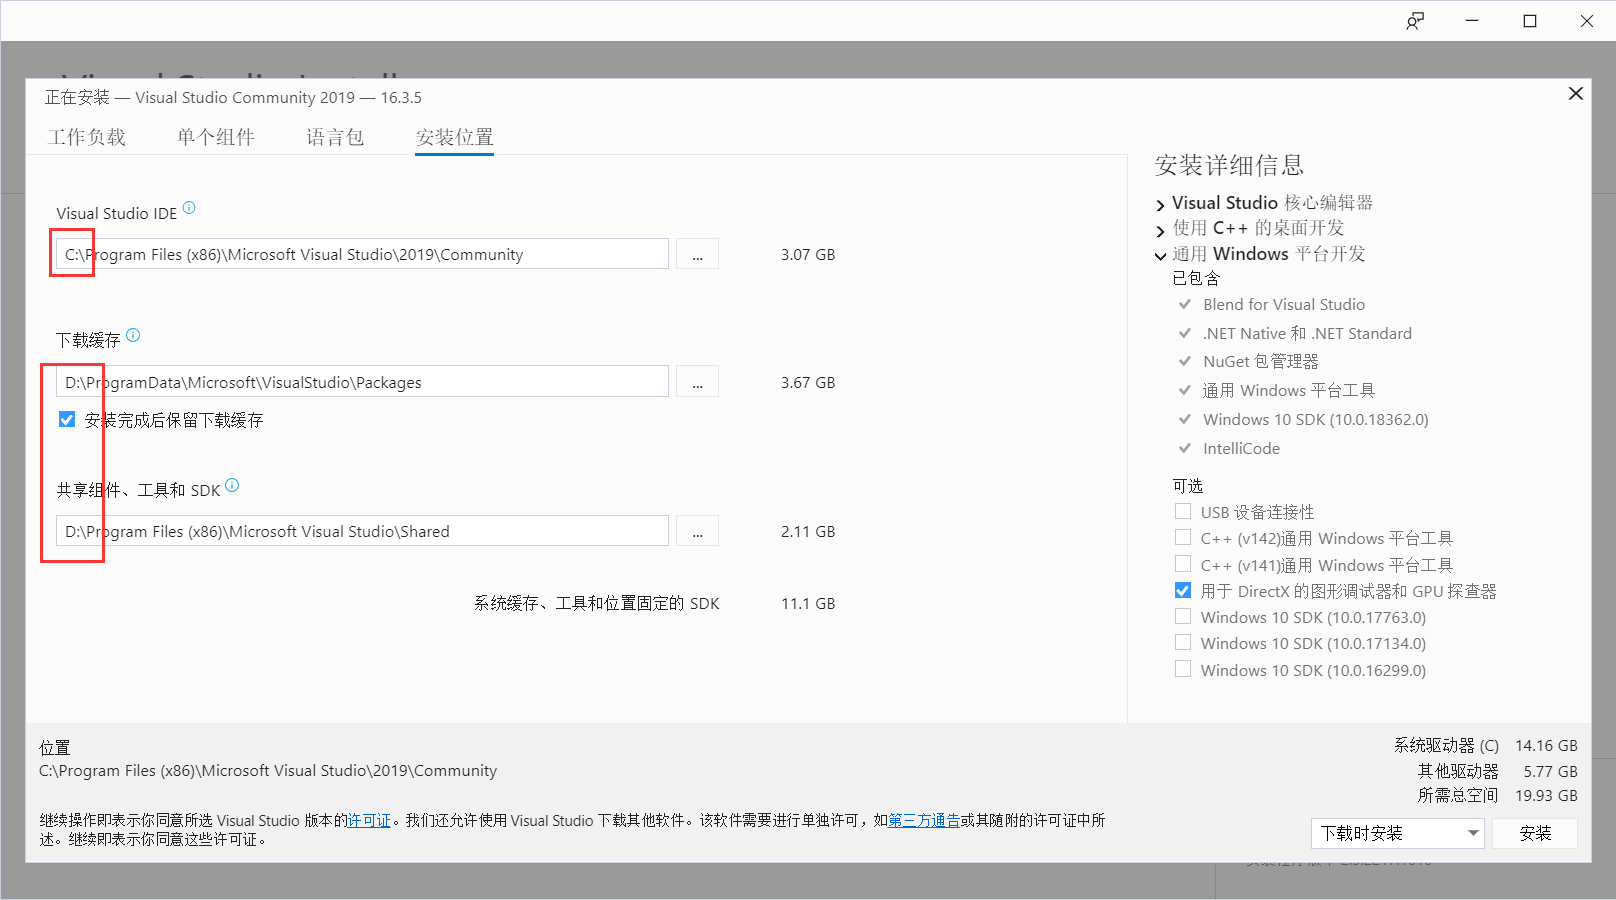This screenshot has width=1616, height=900.
Task: Click 通用 Windows 平台工具 included item
Action: [x=1288, y=390]
